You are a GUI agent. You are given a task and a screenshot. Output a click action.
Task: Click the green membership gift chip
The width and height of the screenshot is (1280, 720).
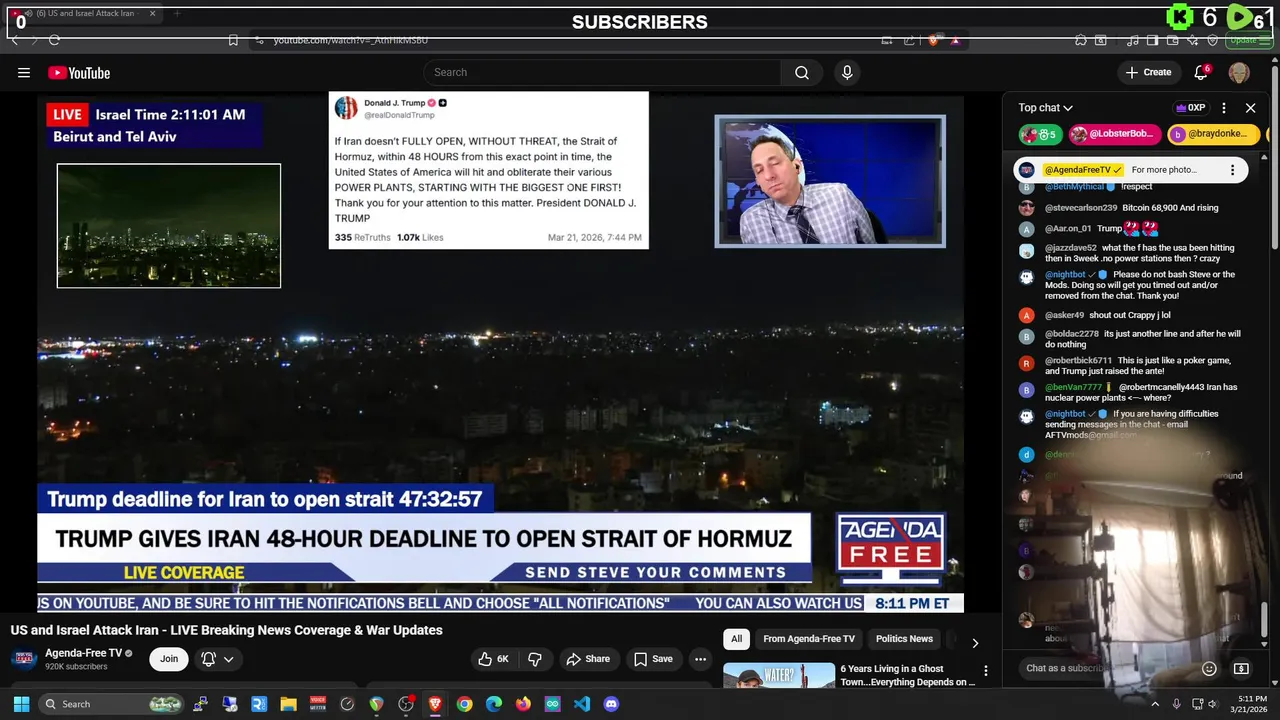1041,134
